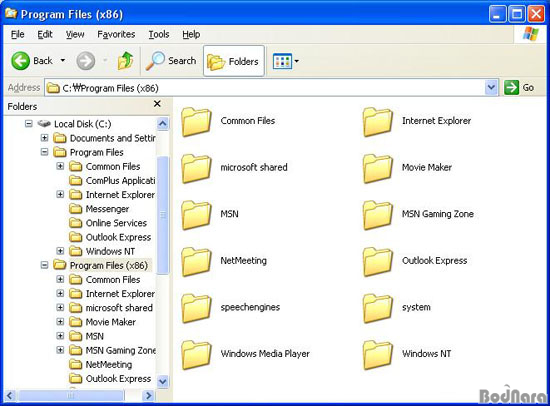Close the Folders side pane

click(x=157, y=104)
